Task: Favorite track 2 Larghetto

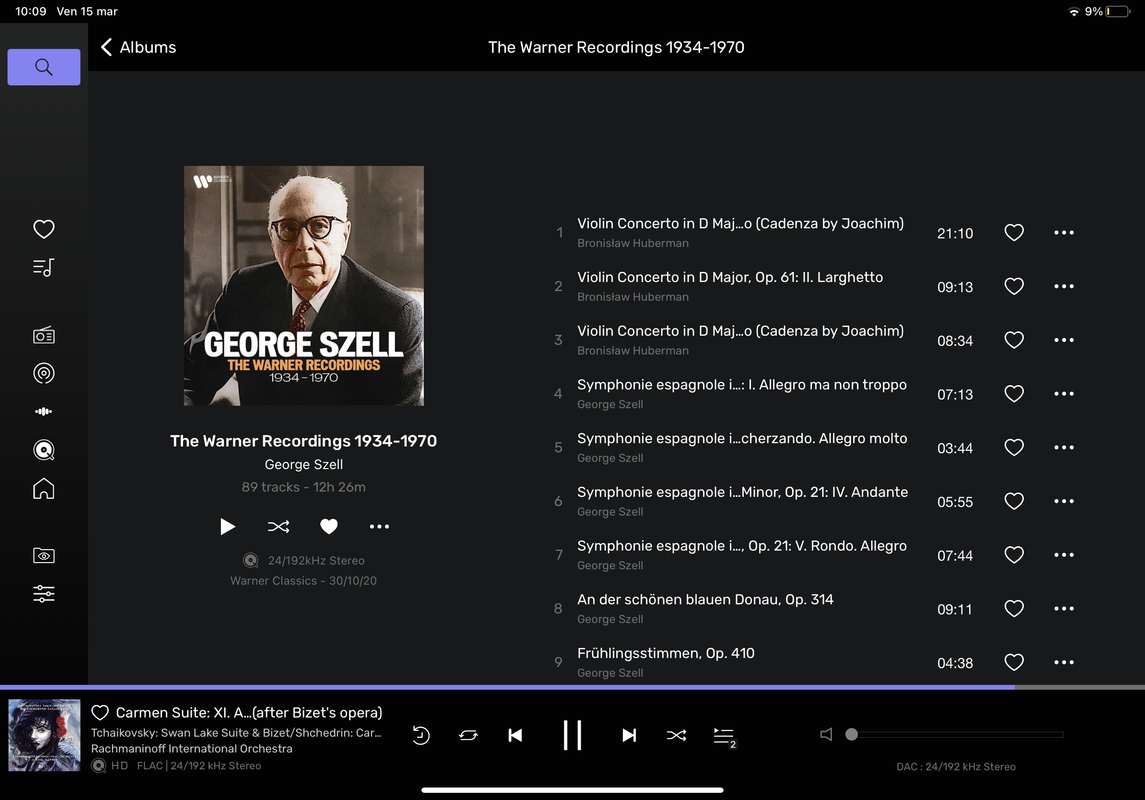Action: 1014,286
